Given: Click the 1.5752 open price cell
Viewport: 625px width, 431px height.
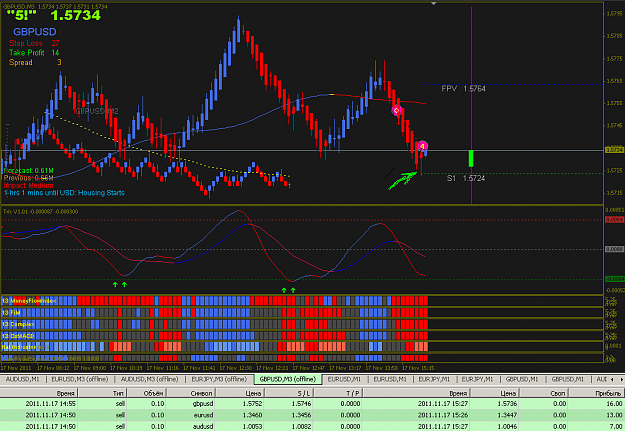Looking at the screenshot, I should pos(253,403).
